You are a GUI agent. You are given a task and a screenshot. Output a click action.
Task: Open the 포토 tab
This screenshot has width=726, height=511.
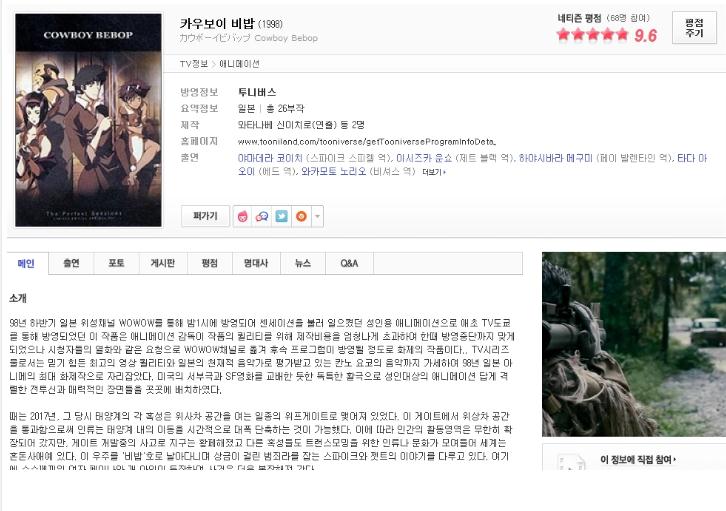(116, 263)
